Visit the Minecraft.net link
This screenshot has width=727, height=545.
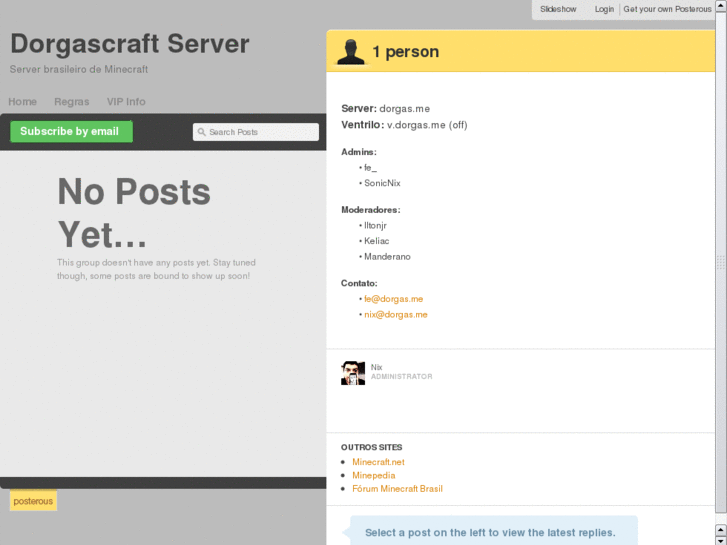[378, 462]
